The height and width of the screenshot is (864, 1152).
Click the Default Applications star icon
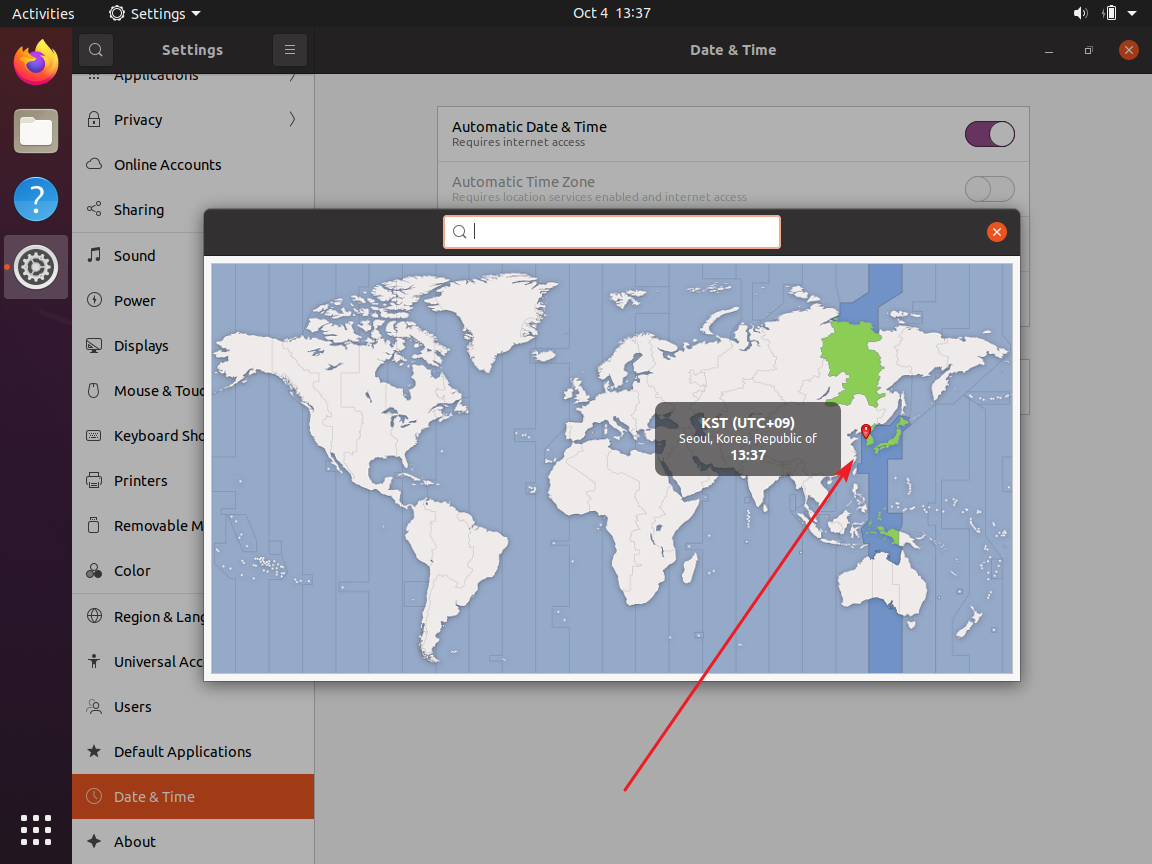(94, 751)
